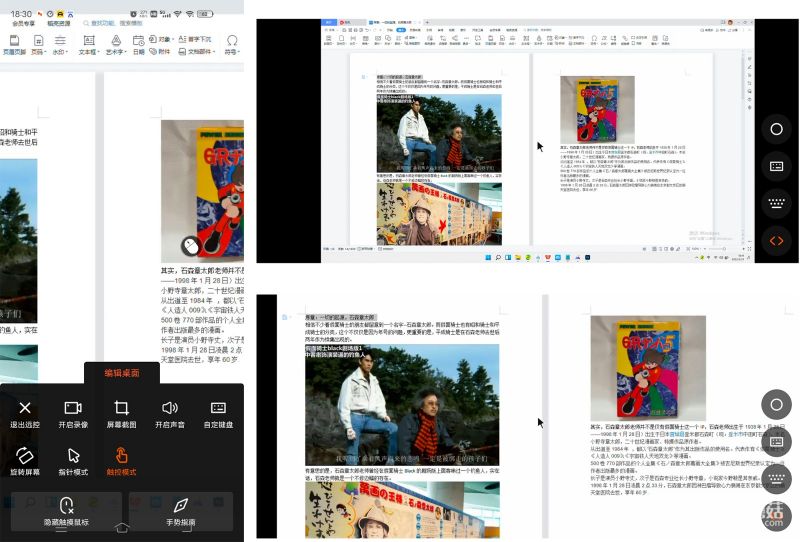This screenshot has height=542, width=800.
Task: Toggle 开启声音 remote sound on
Action: coord(170,414)
